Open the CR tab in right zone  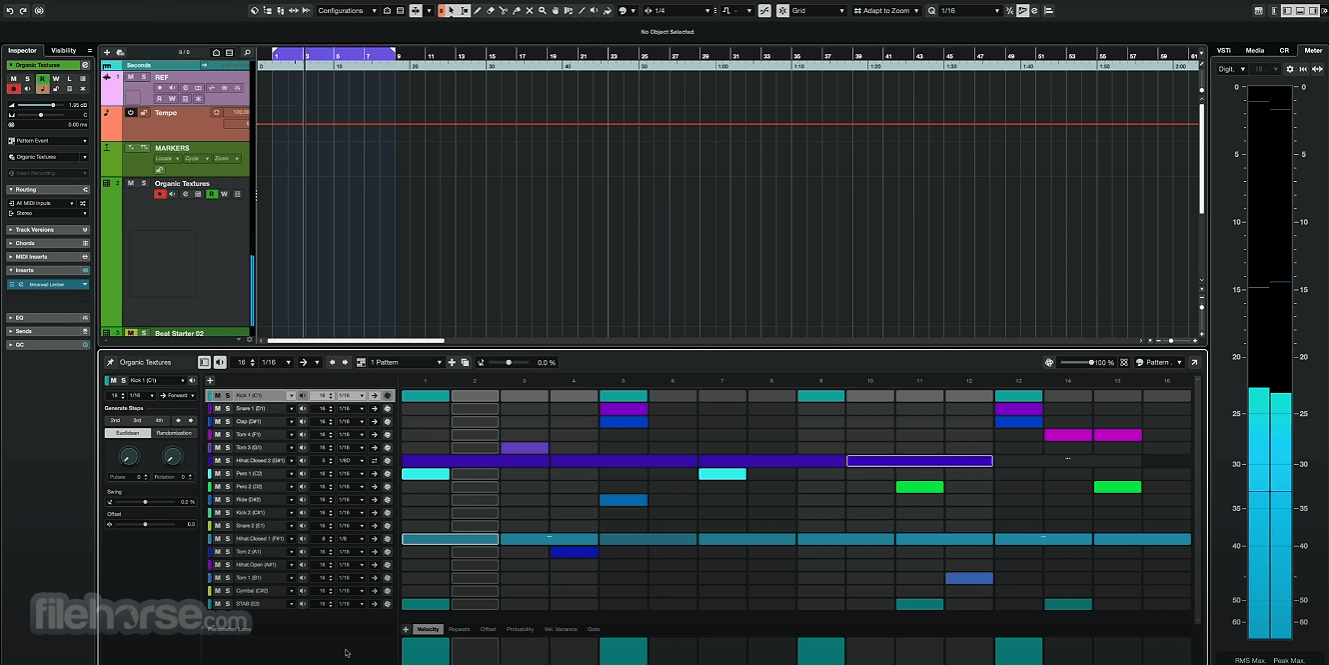(x=1284, y=50)
